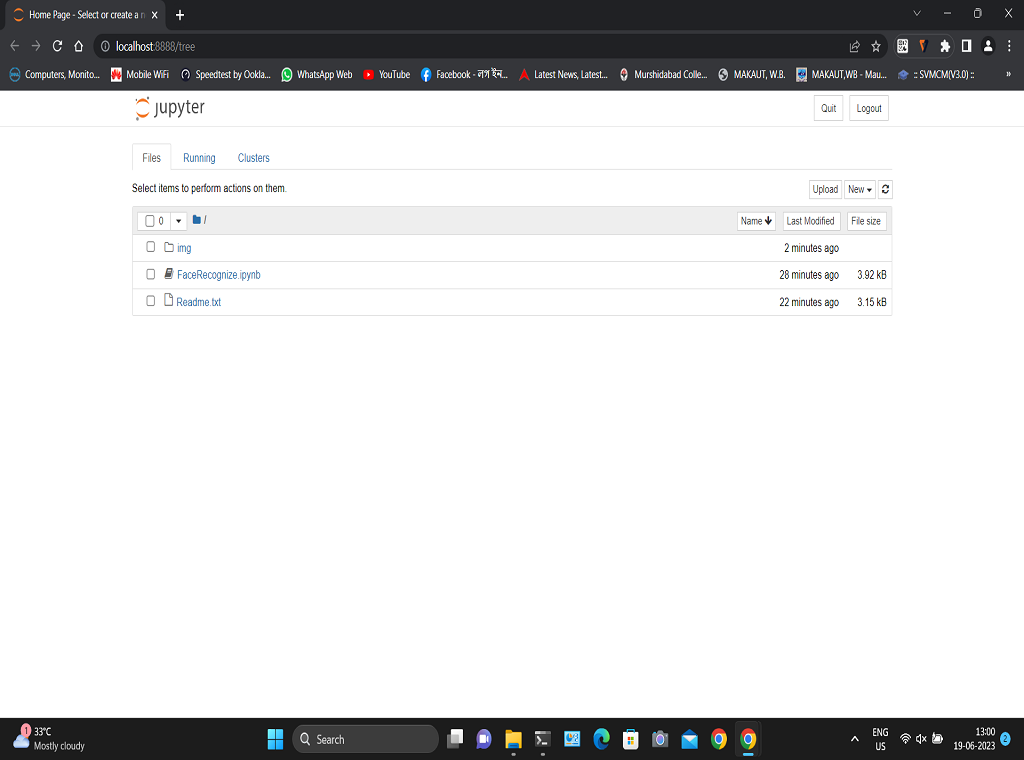The width and height of the screenshot is (1024, 760).
Task: Switch to the Running tab
Action: click(x=199, y=157)
